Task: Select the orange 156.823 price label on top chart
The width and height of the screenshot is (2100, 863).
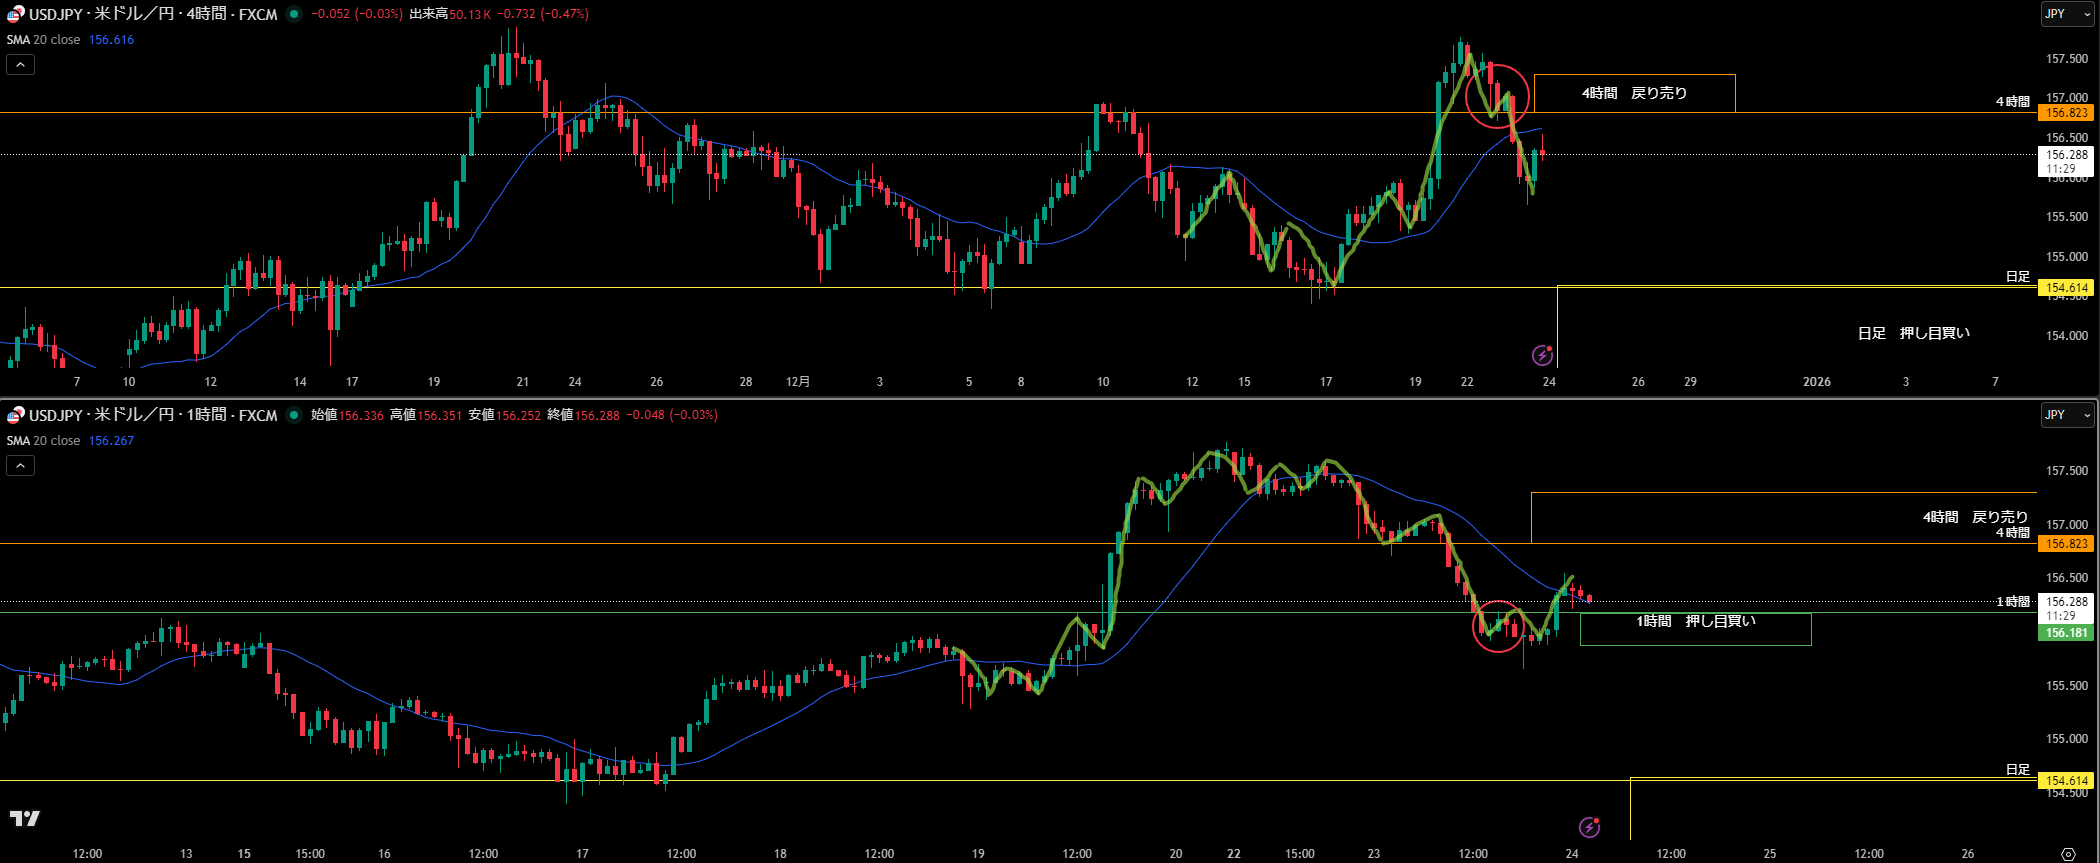Action: pos(2065,113)
